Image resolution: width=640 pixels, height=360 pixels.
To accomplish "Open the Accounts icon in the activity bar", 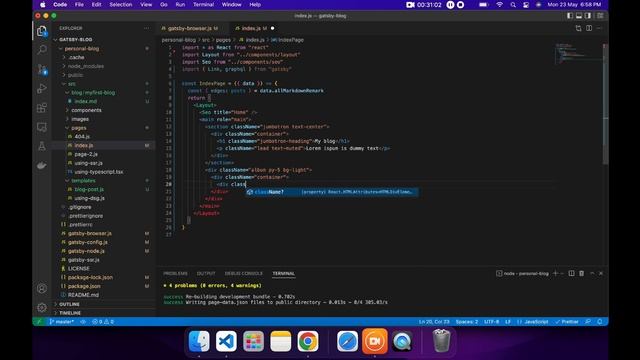I will [42, 288].
